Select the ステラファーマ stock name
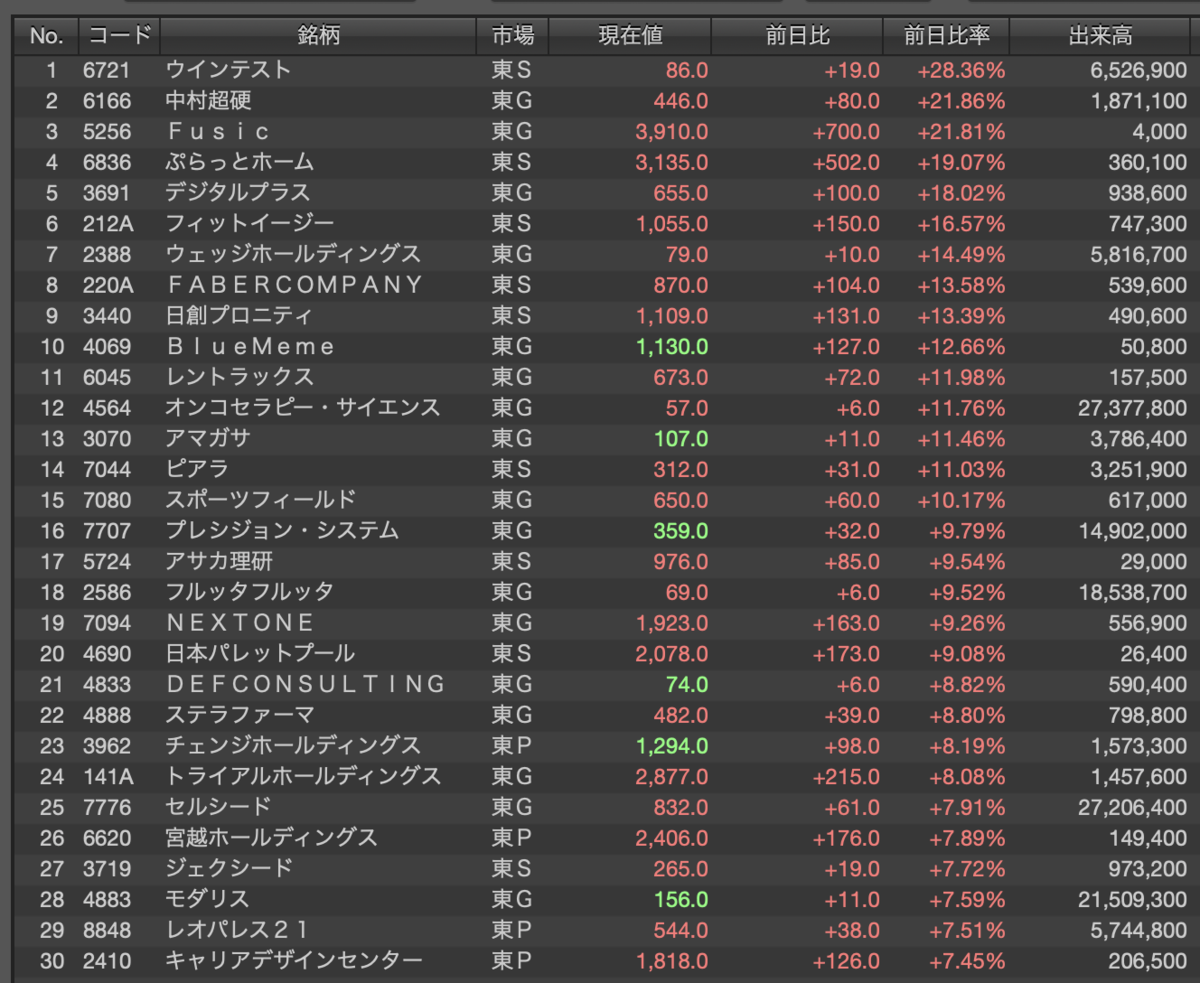The height and width of the screenshot is (983, 1200). tap(239, 715)
